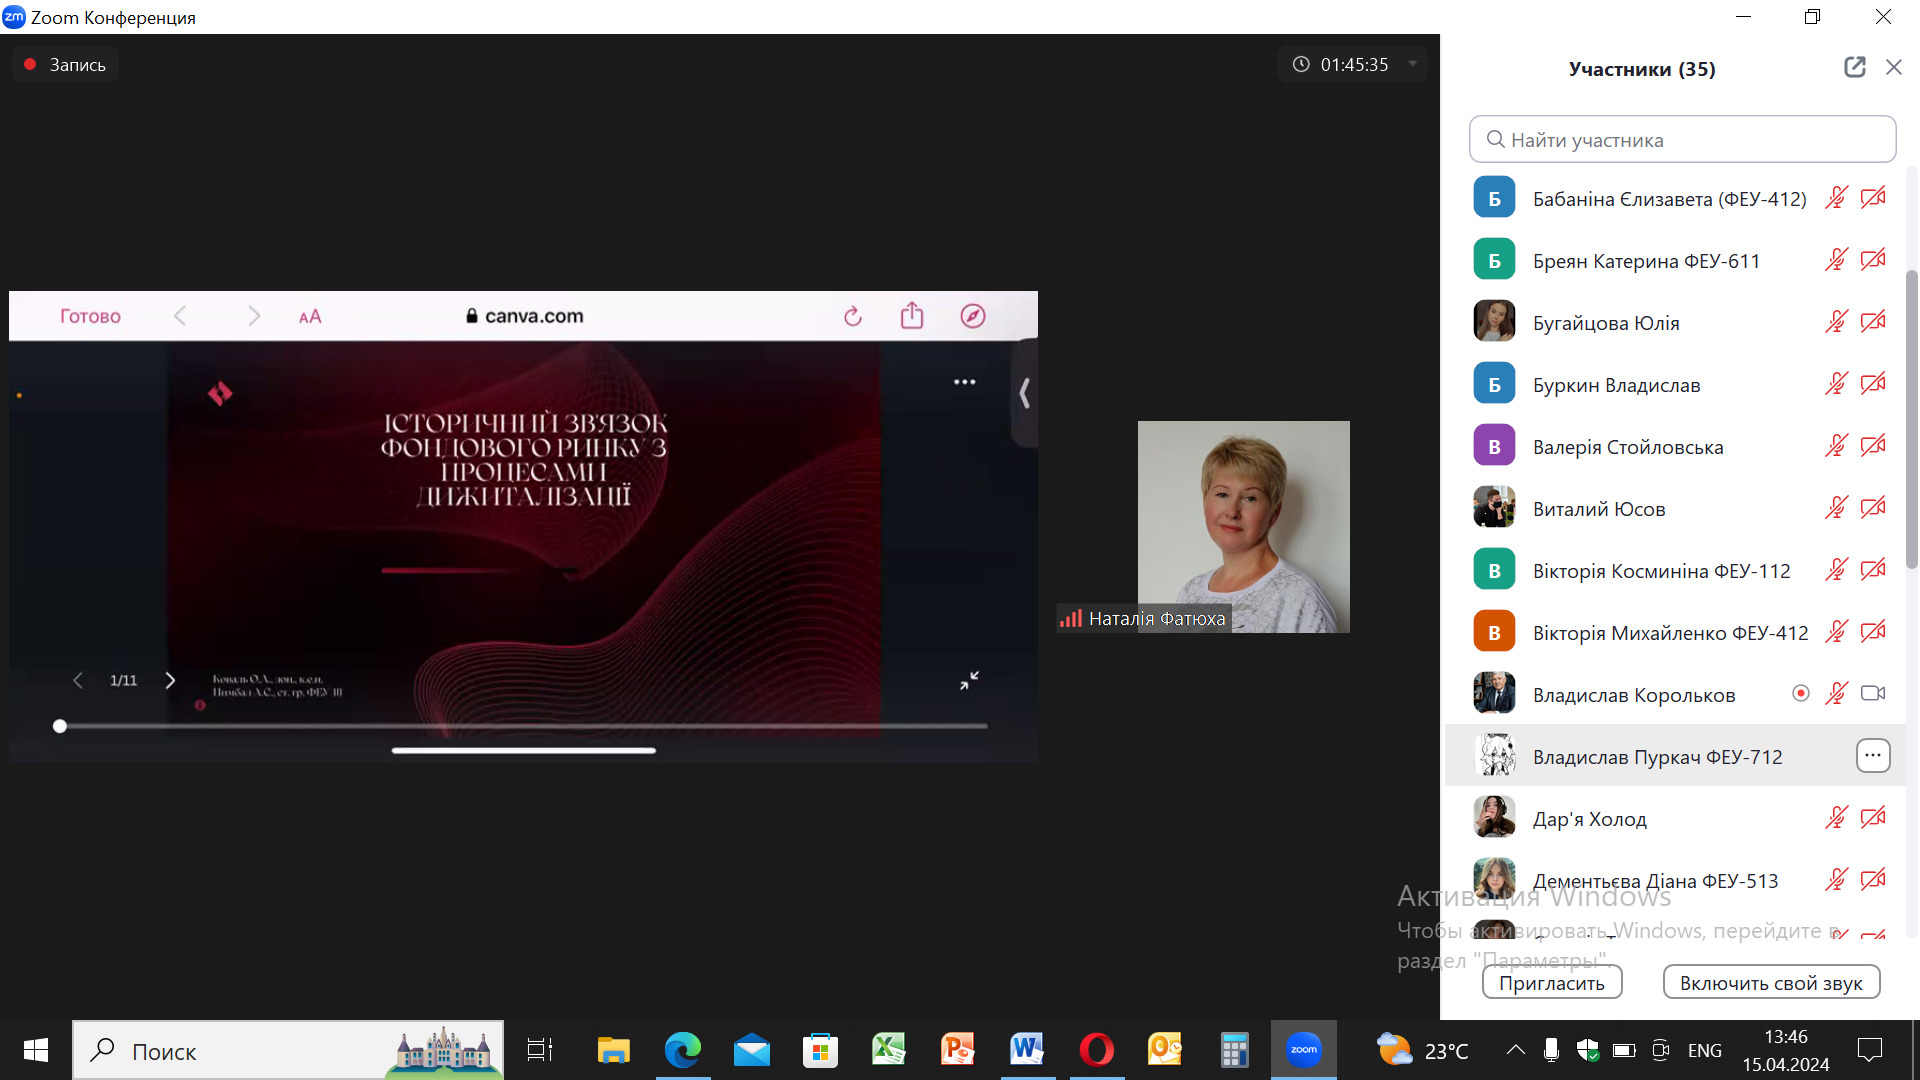This screenshot has width=1920, height=1080.
Task: Click the slide progress bar handle
Action: click(x=60, y=726)
